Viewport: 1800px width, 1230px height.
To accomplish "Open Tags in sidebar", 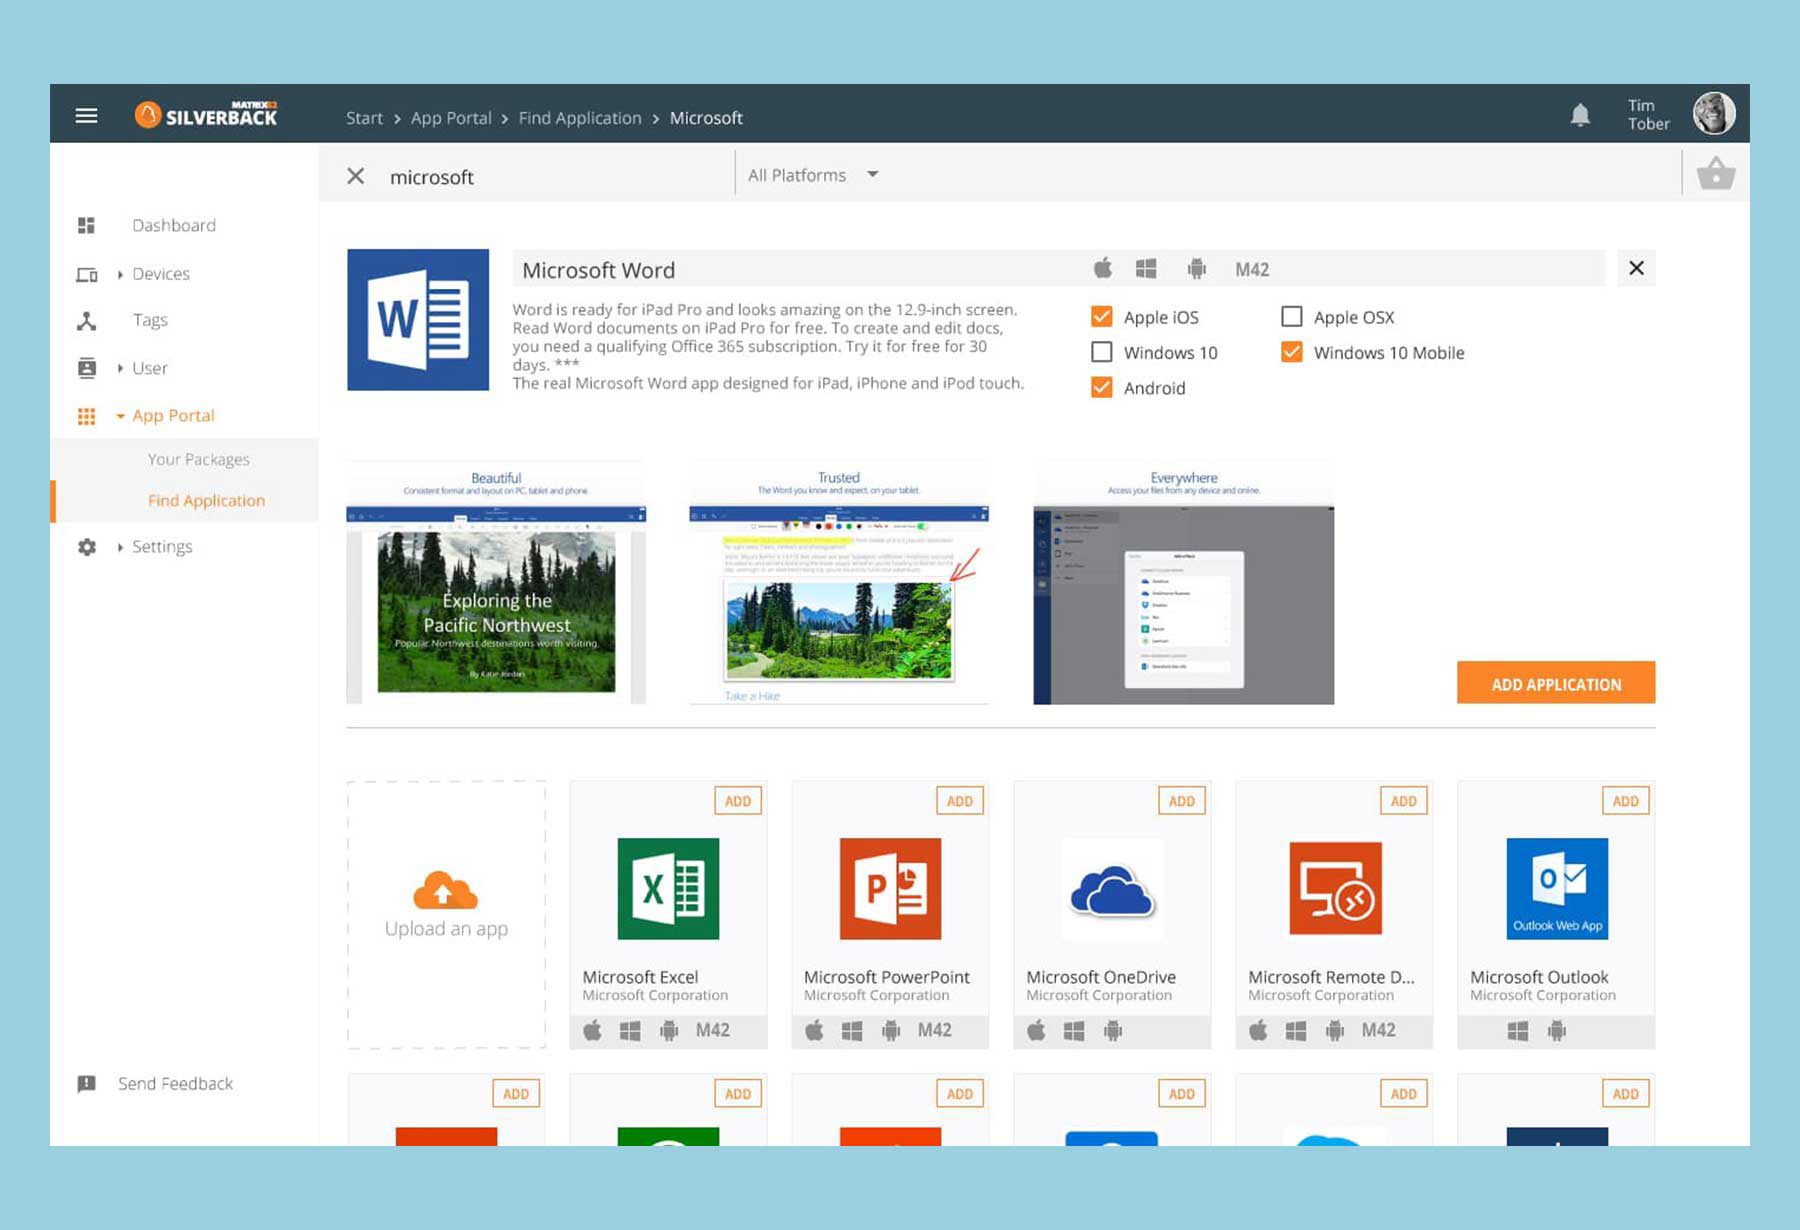I will click(150, 320).
